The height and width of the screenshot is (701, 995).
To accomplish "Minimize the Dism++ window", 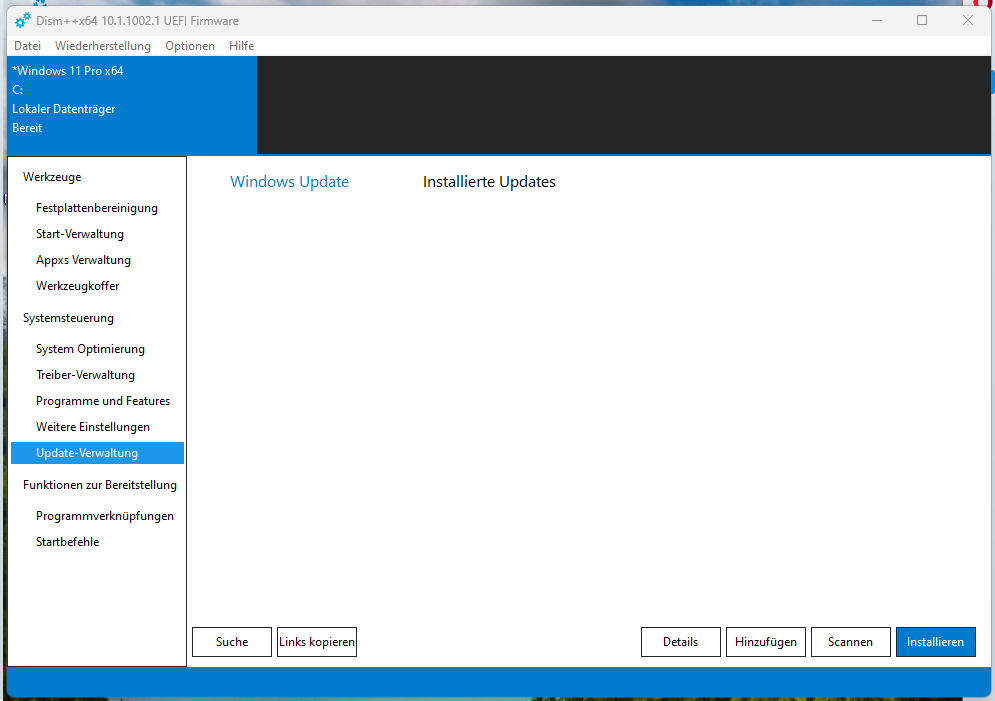I will (x=877, y=20).
